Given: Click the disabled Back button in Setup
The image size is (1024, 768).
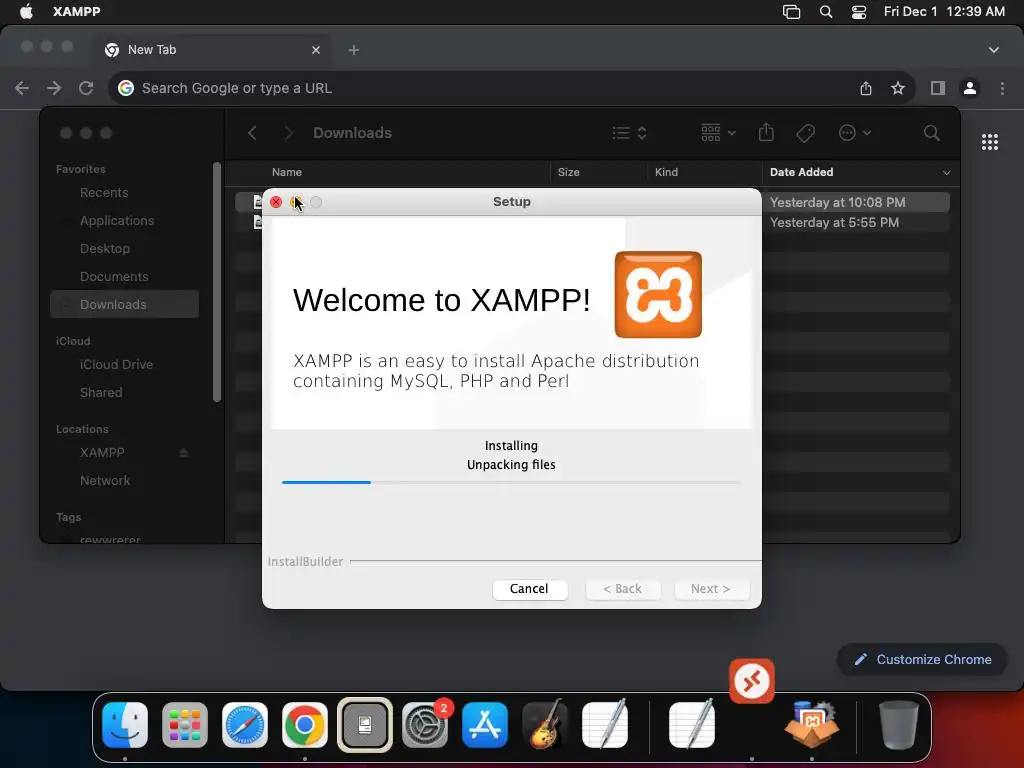Looking at the screenshot, I should (622, 588).
